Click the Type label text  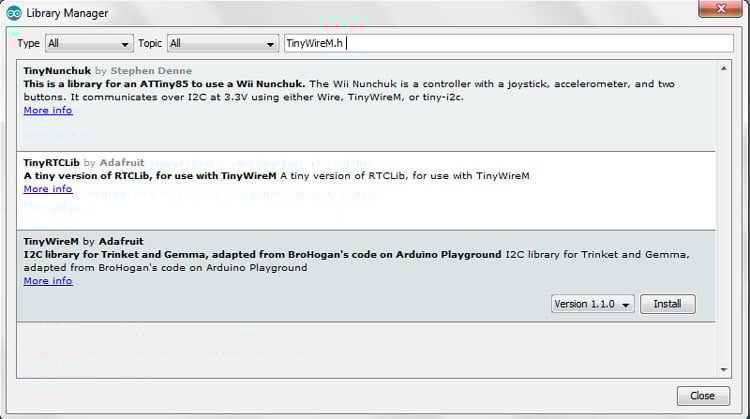click(29, 44)
